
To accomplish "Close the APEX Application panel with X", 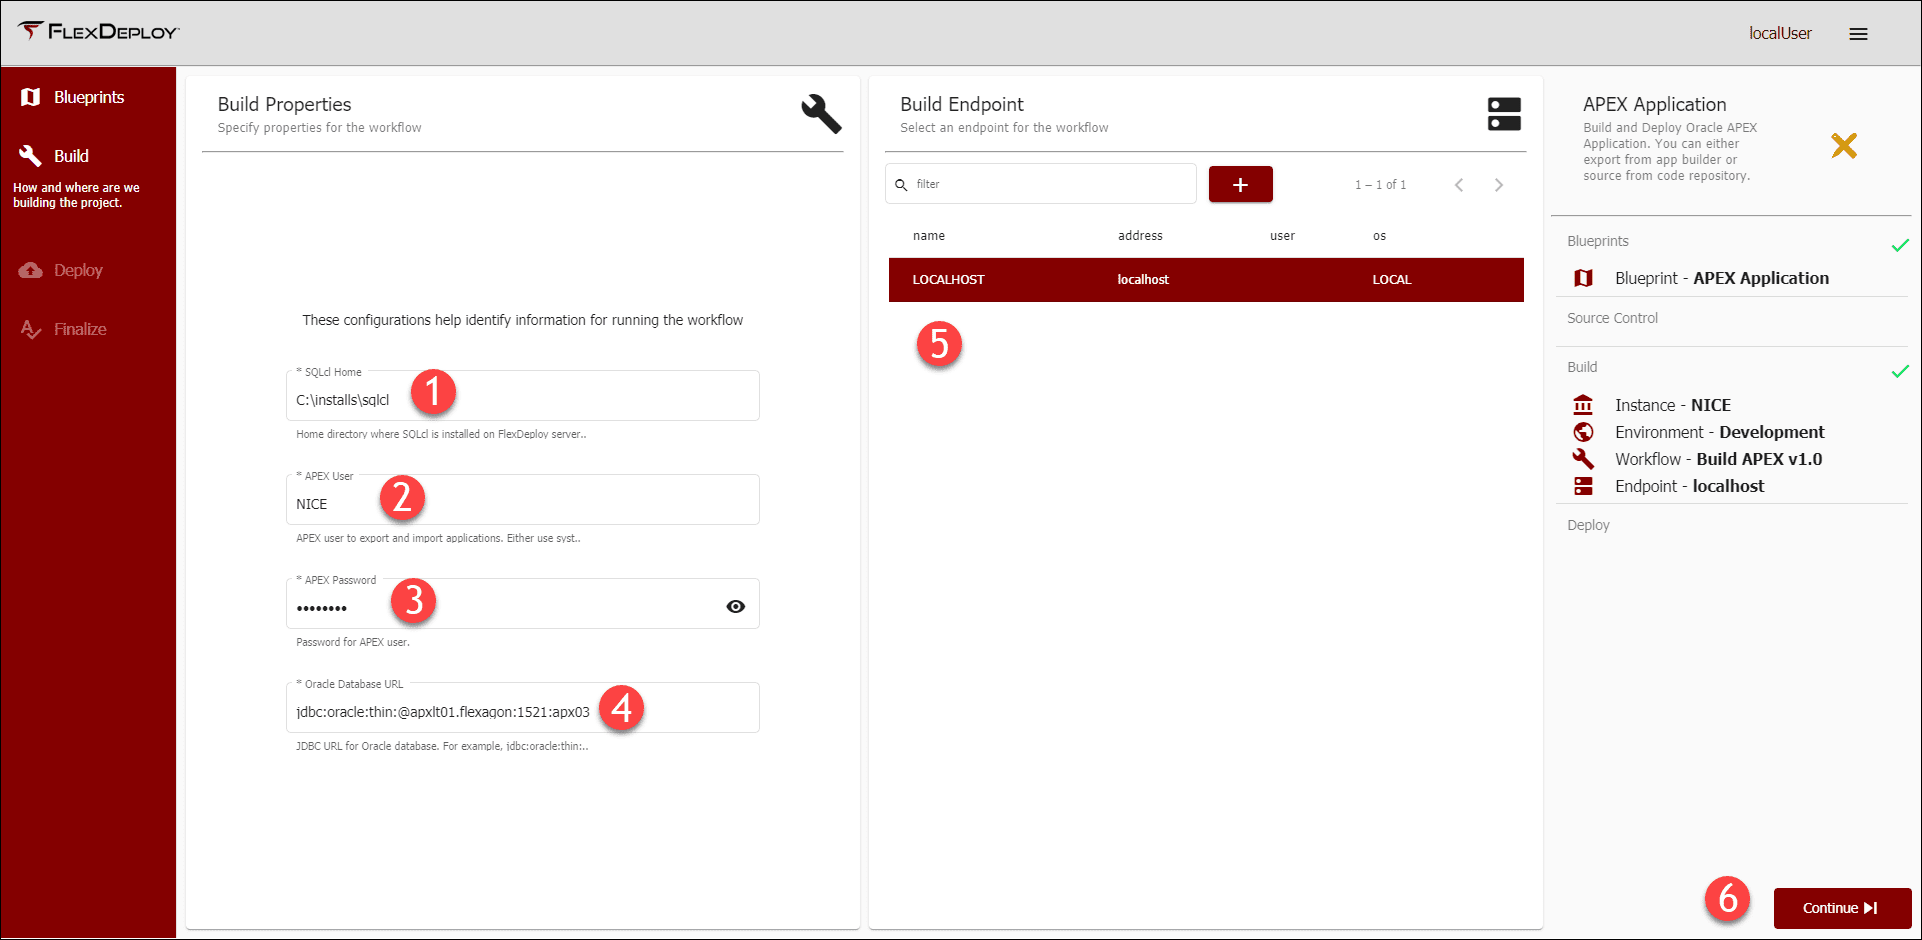I will coord(1844,146).
